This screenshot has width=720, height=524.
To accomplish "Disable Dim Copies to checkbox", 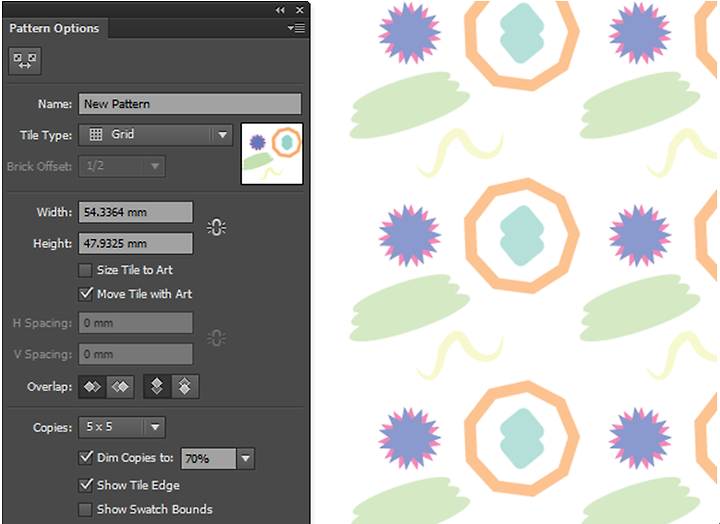I will tap(85, 457).
